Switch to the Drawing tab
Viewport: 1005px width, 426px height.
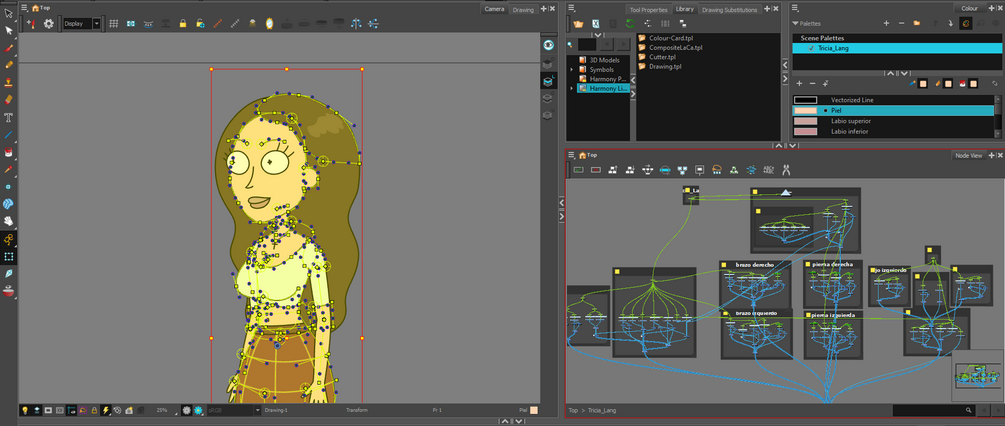point(523,10)
